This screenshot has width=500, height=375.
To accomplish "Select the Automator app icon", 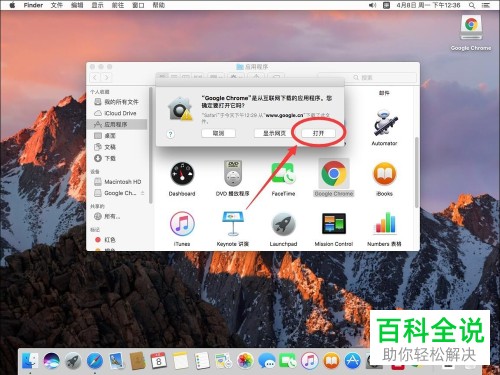I will pyautogui.click(x=384, y=123).
